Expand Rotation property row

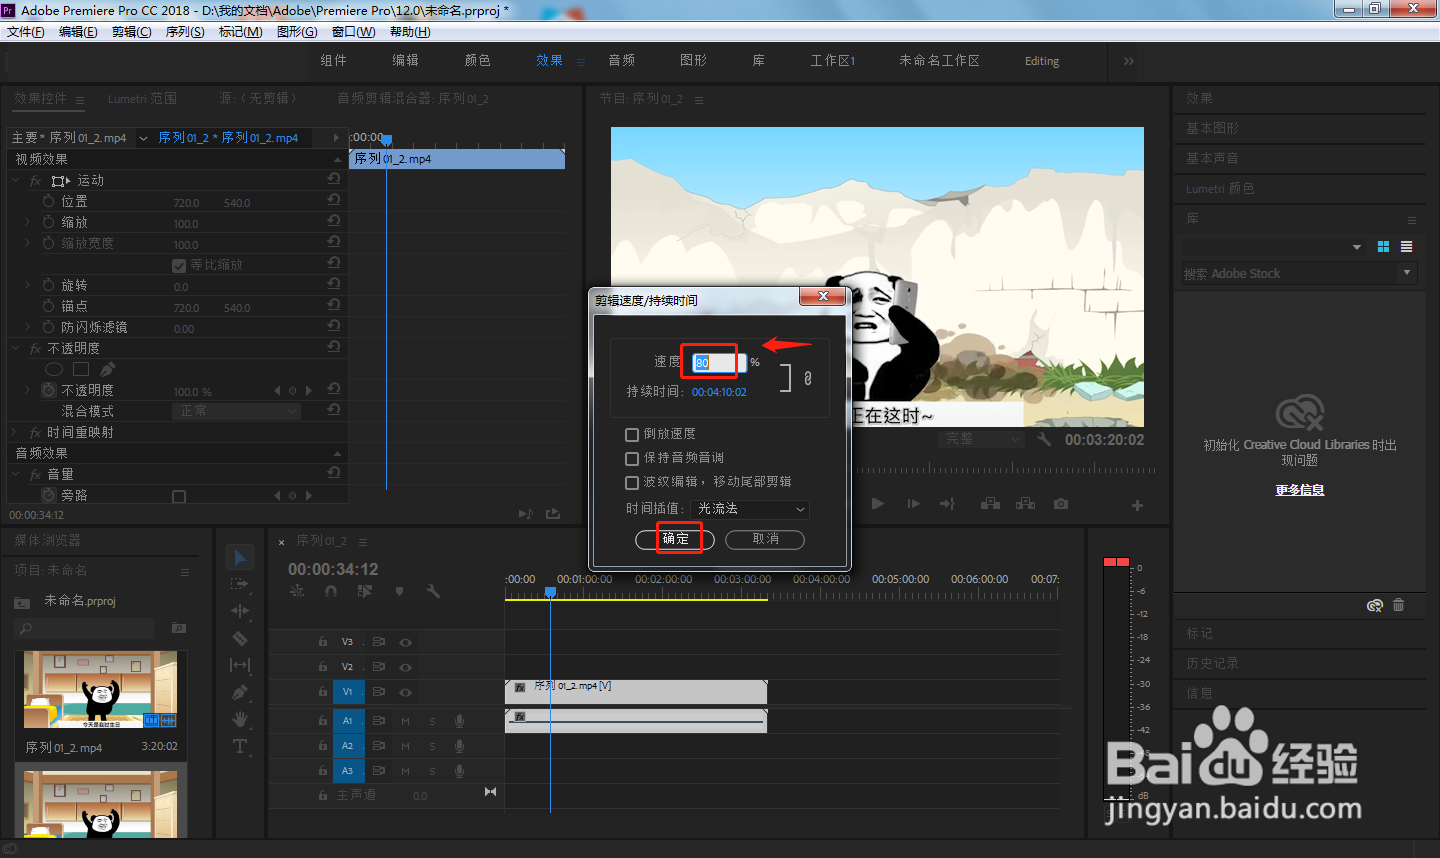click(x=28, y=285)
